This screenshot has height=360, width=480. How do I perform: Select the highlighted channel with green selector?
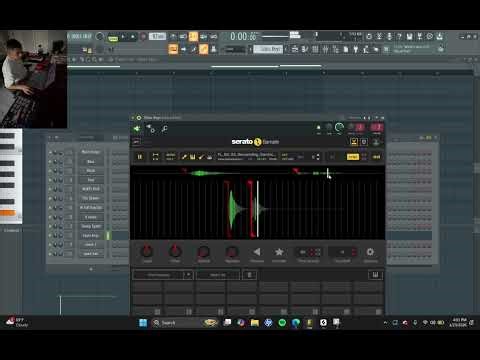click(91, 236)
